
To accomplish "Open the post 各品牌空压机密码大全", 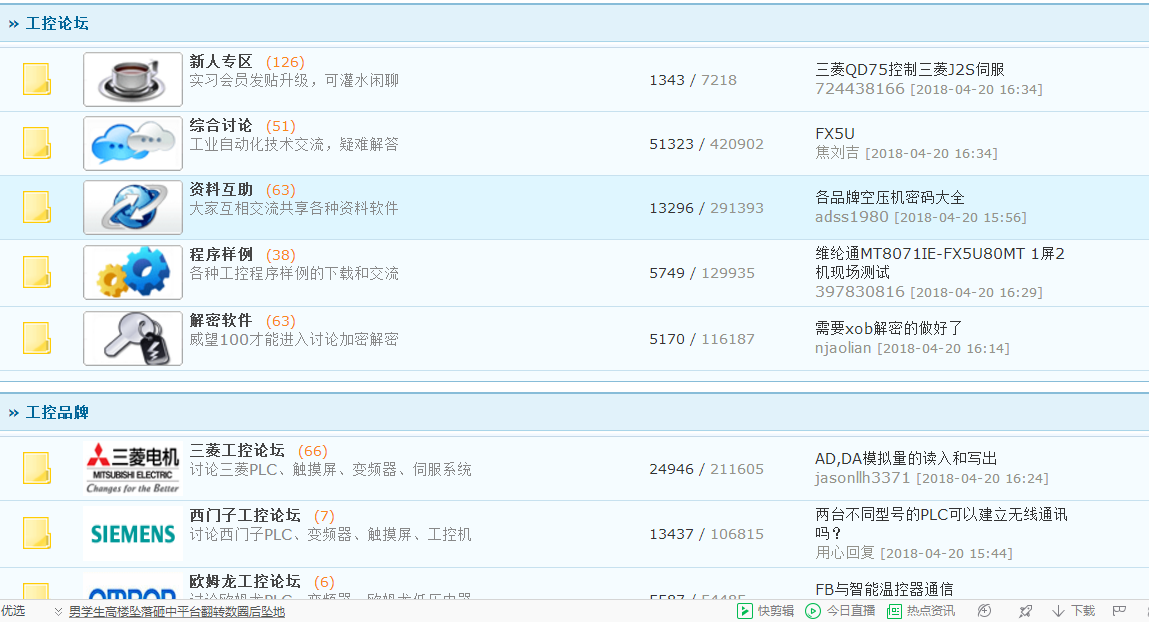I will click(890, 198).
